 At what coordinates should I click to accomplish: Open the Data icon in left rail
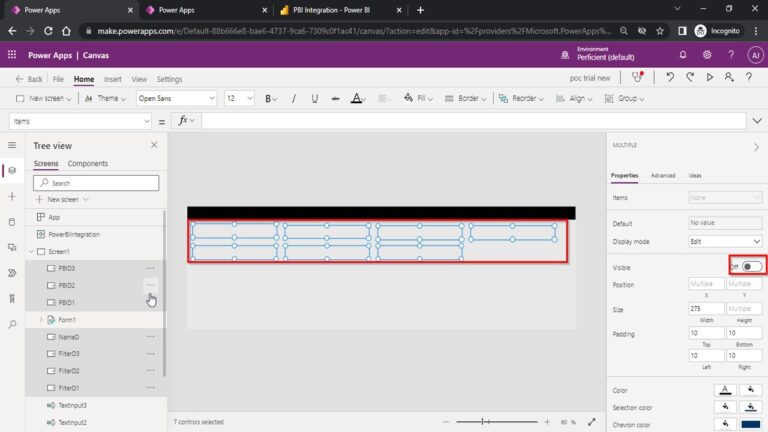[x=12, y=221]
